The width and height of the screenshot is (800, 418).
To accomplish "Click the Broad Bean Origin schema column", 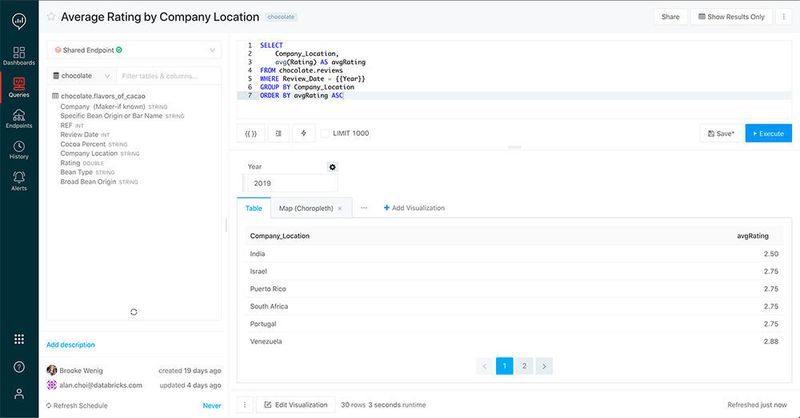I will click(99, 182).
